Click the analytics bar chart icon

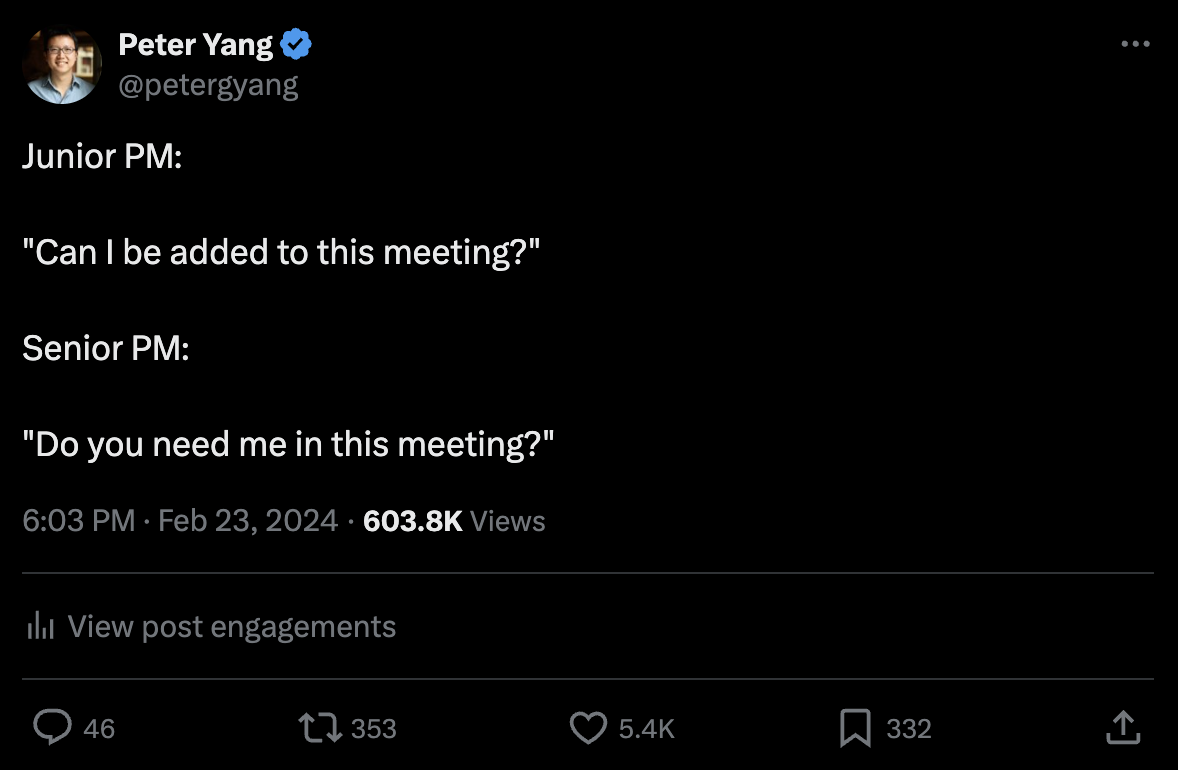[x=41, y=627]
